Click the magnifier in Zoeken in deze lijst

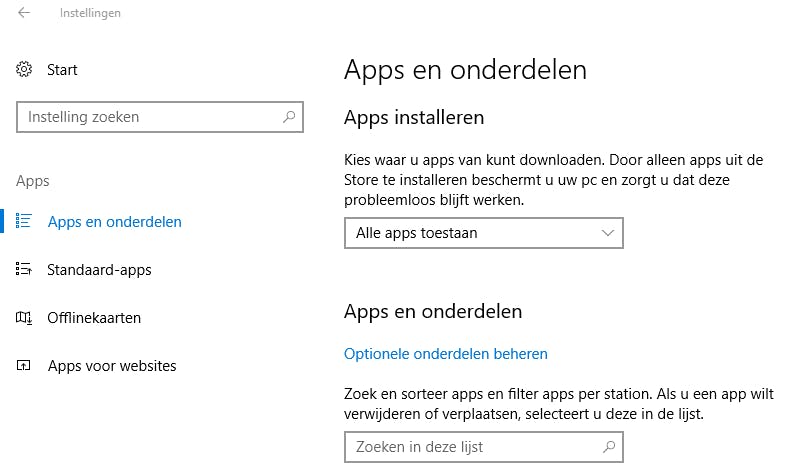[x=608, y=446]
